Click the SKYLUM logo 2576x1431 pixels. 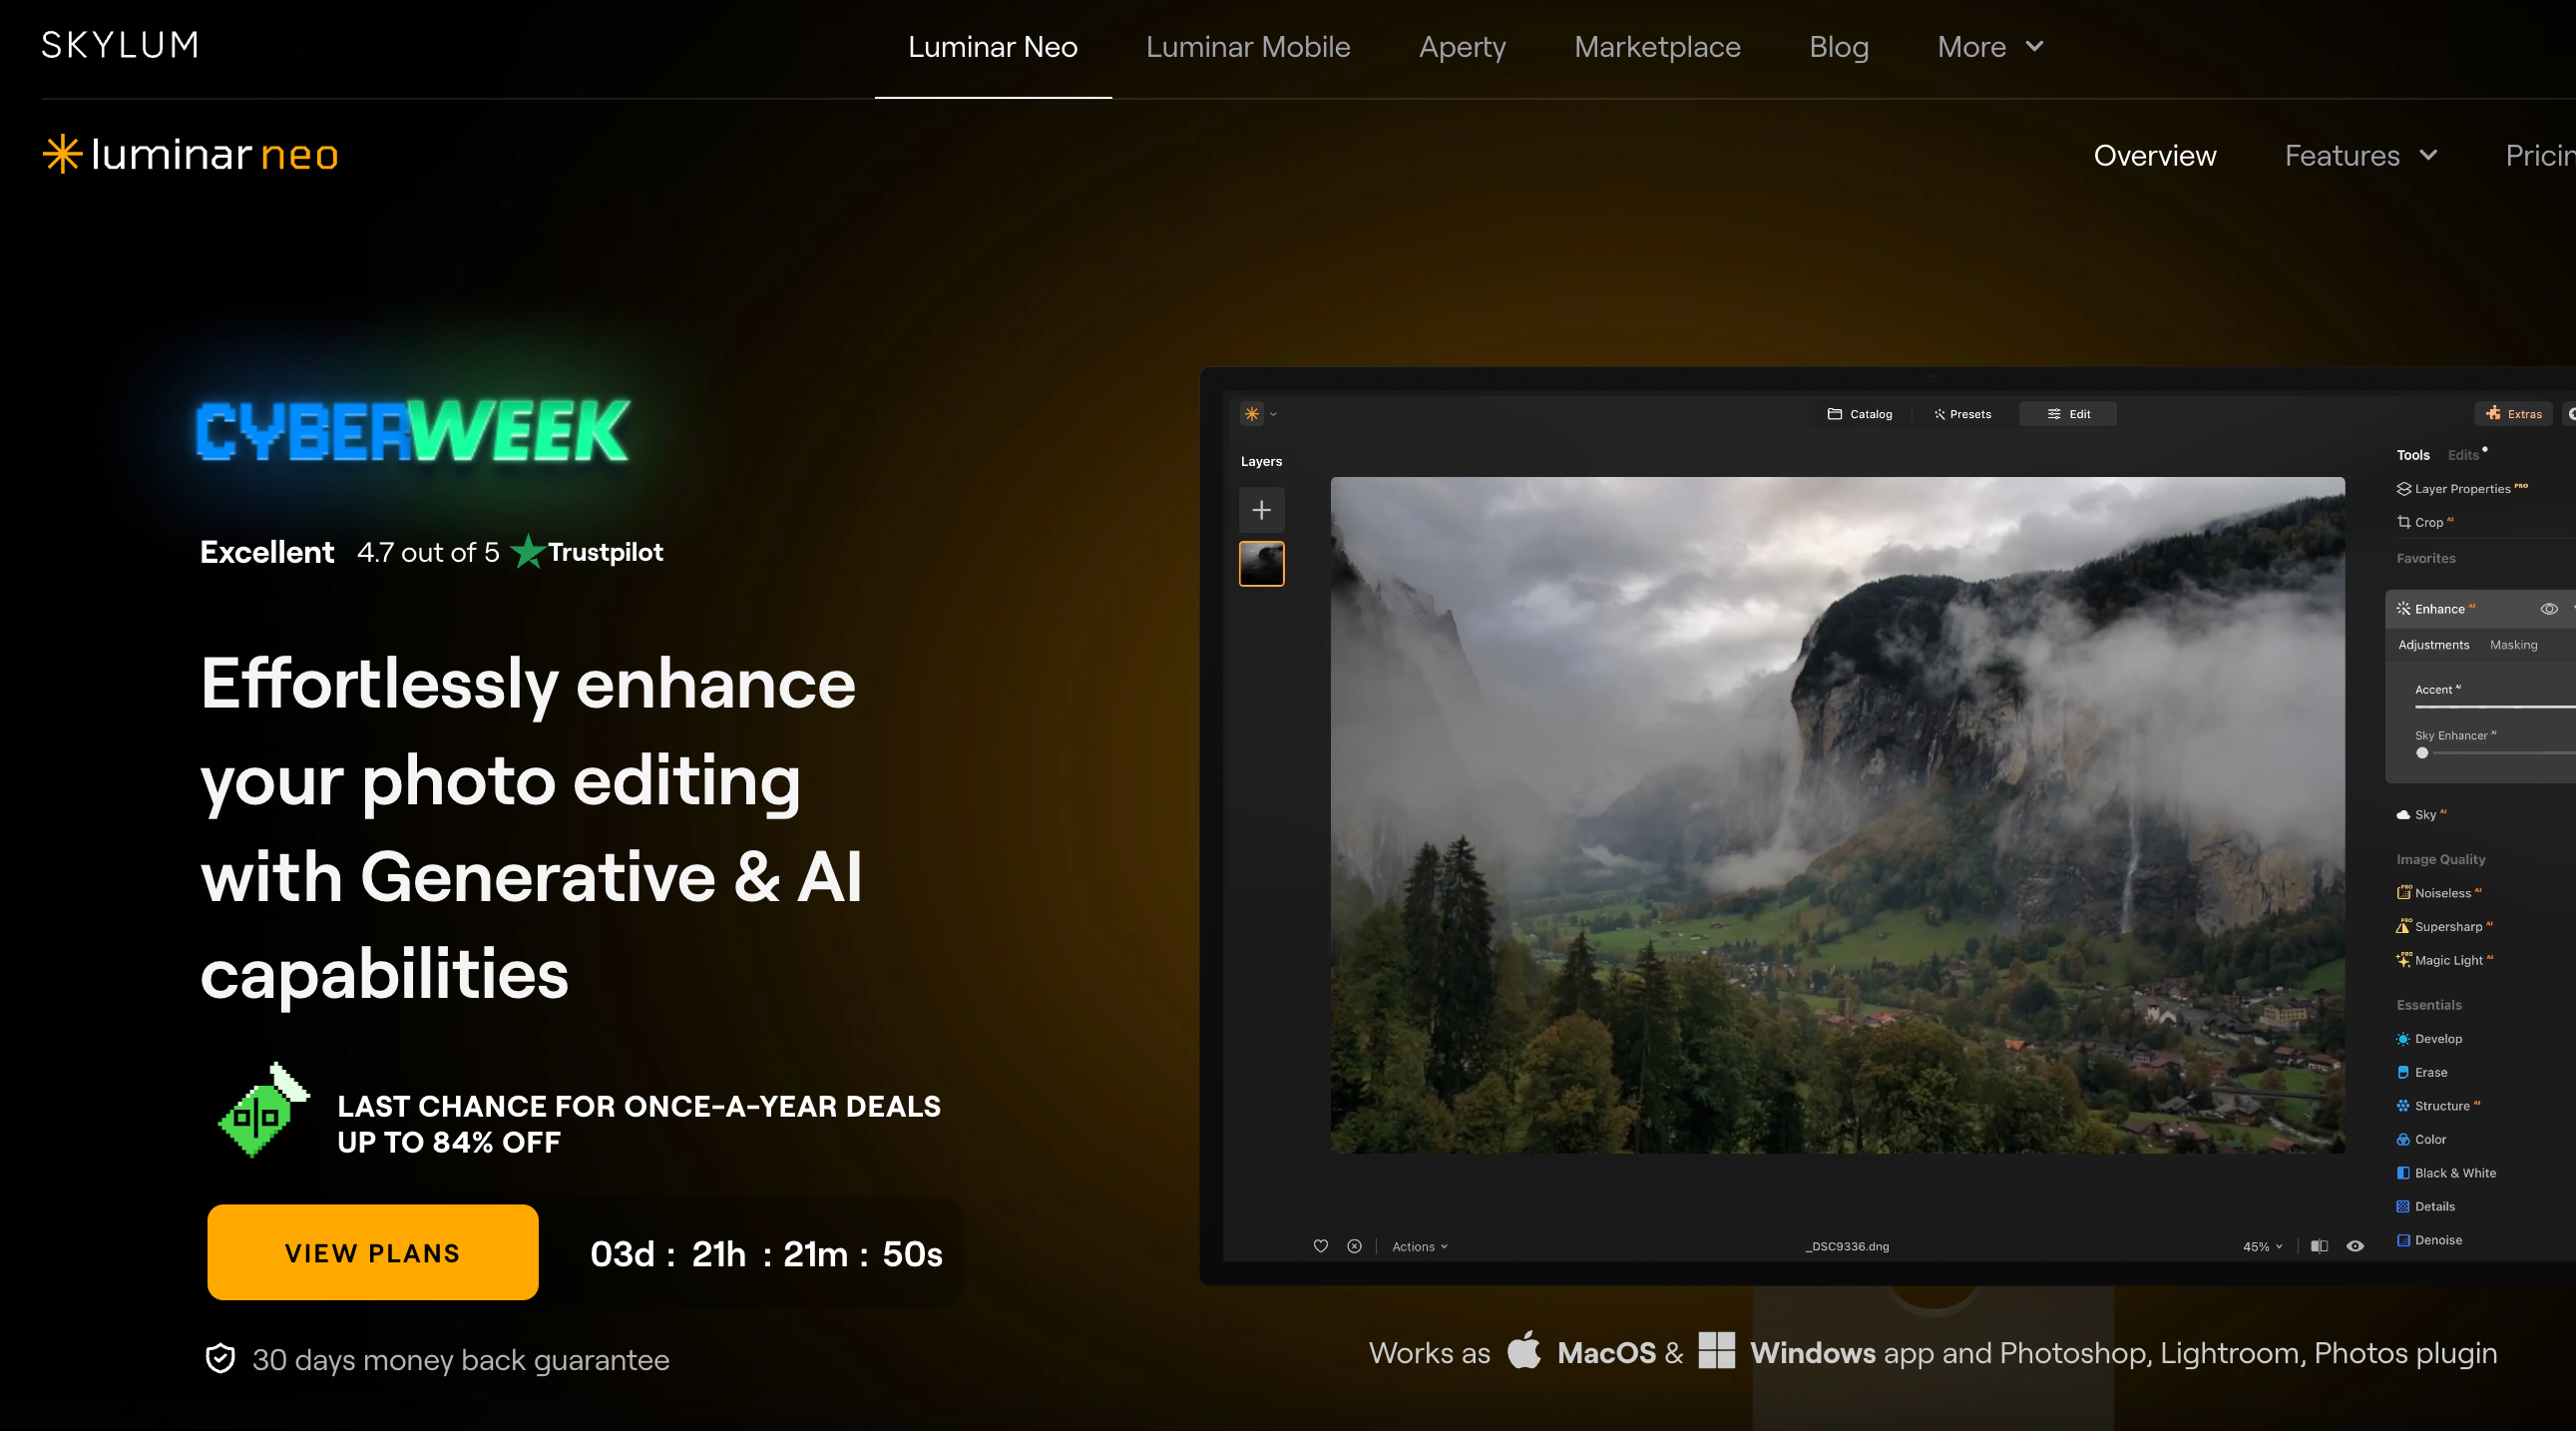tap(120, 45)
